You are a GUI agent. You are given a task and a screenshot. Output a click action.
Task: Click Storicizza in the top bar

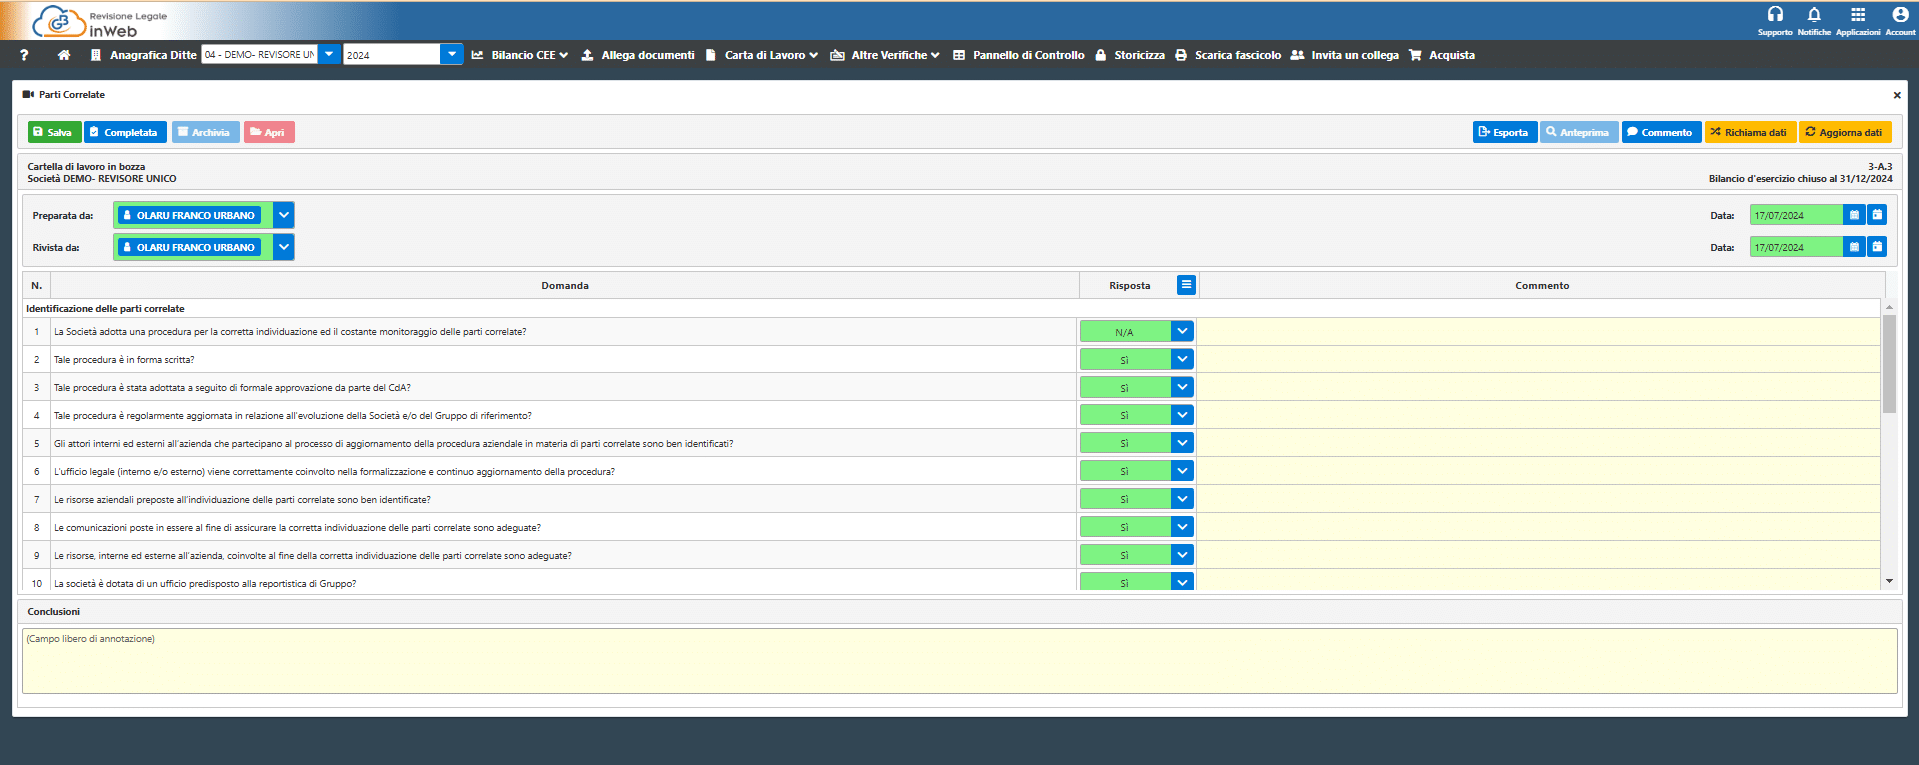(1130, 55)
